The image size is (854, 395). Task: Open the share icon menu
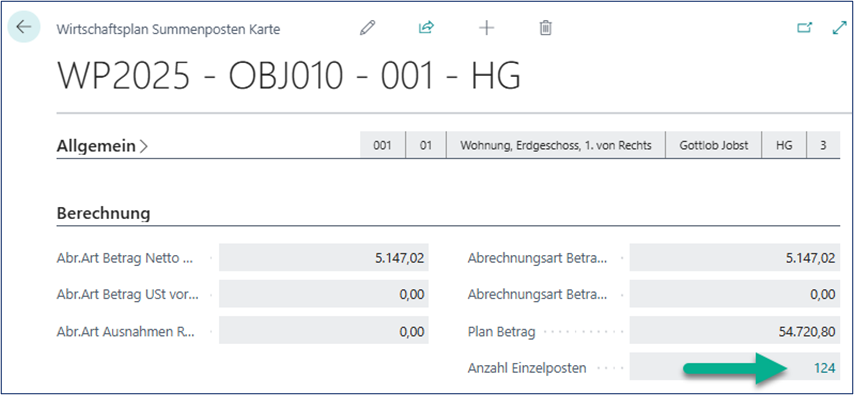[426, 28]
